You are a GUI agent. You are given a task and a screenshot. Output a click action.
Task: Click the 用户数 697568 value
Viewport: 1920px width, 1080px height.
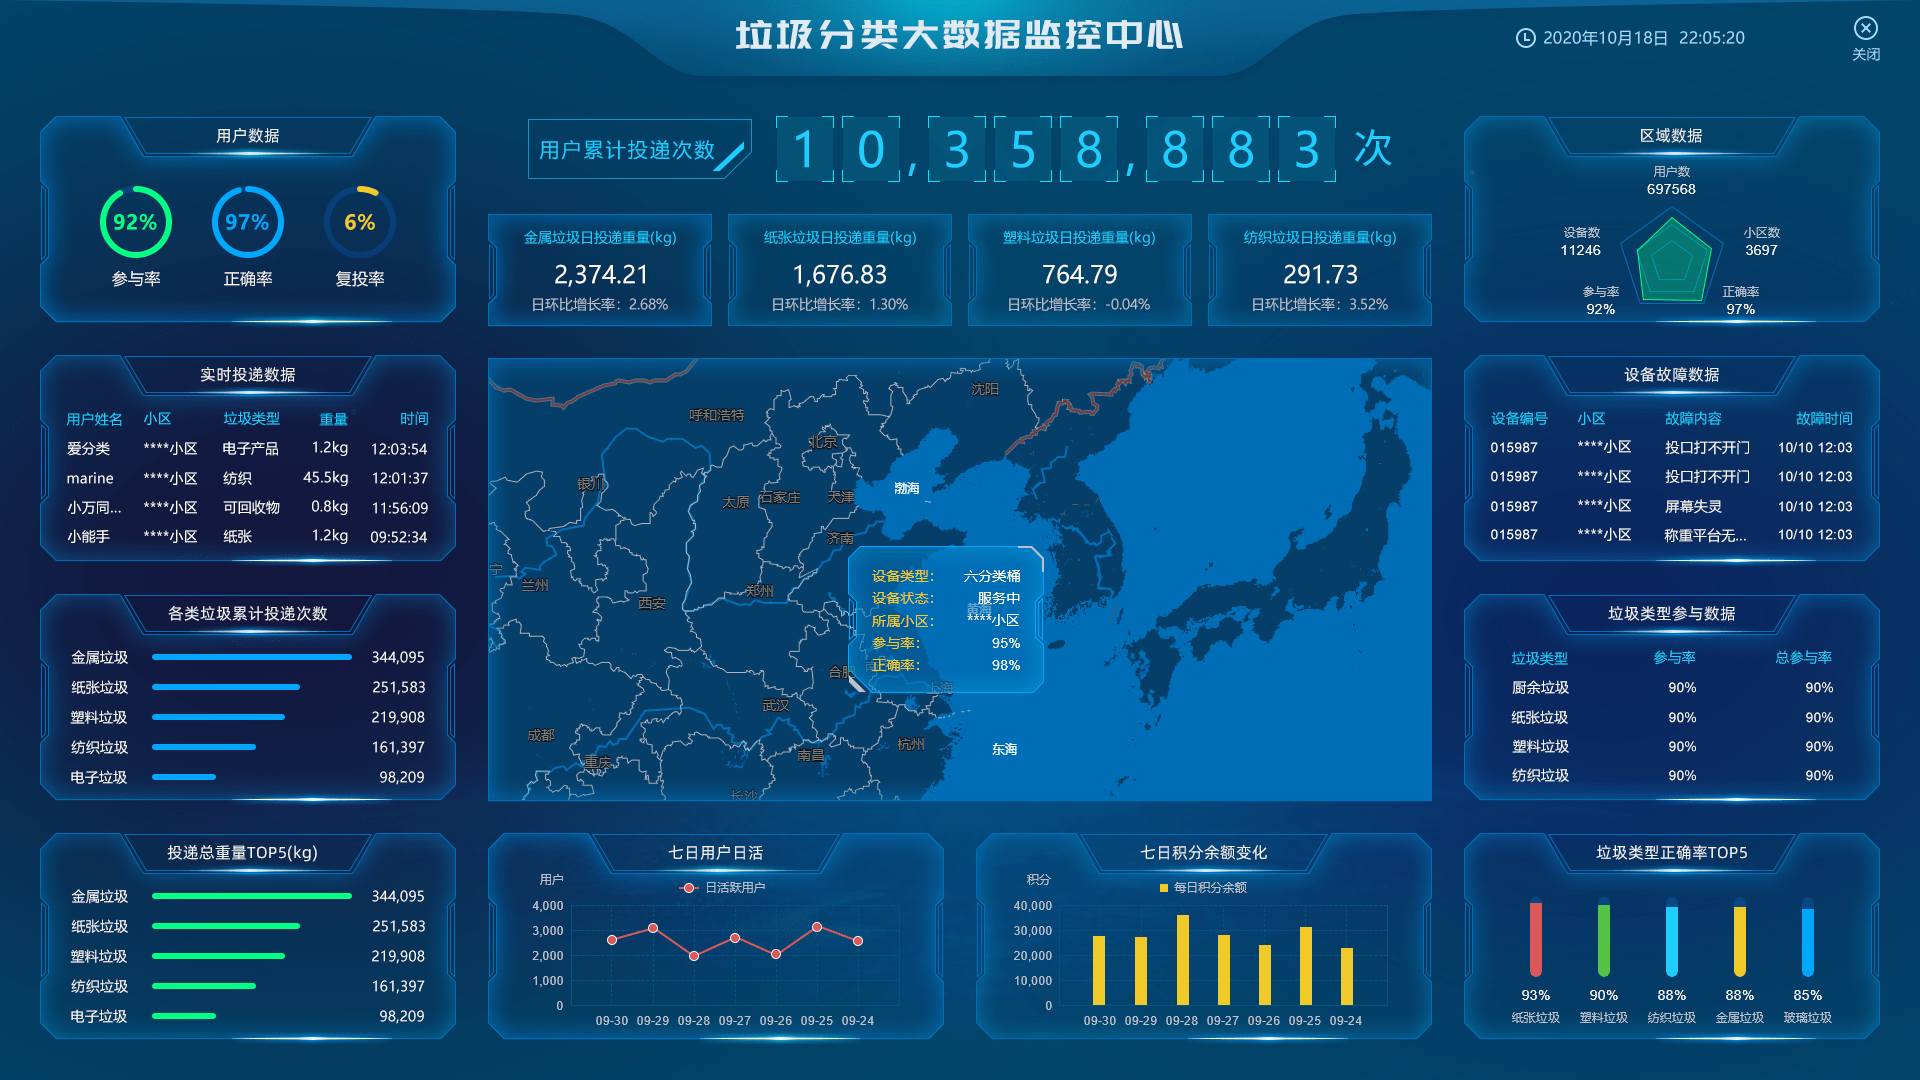[1671, 189]
